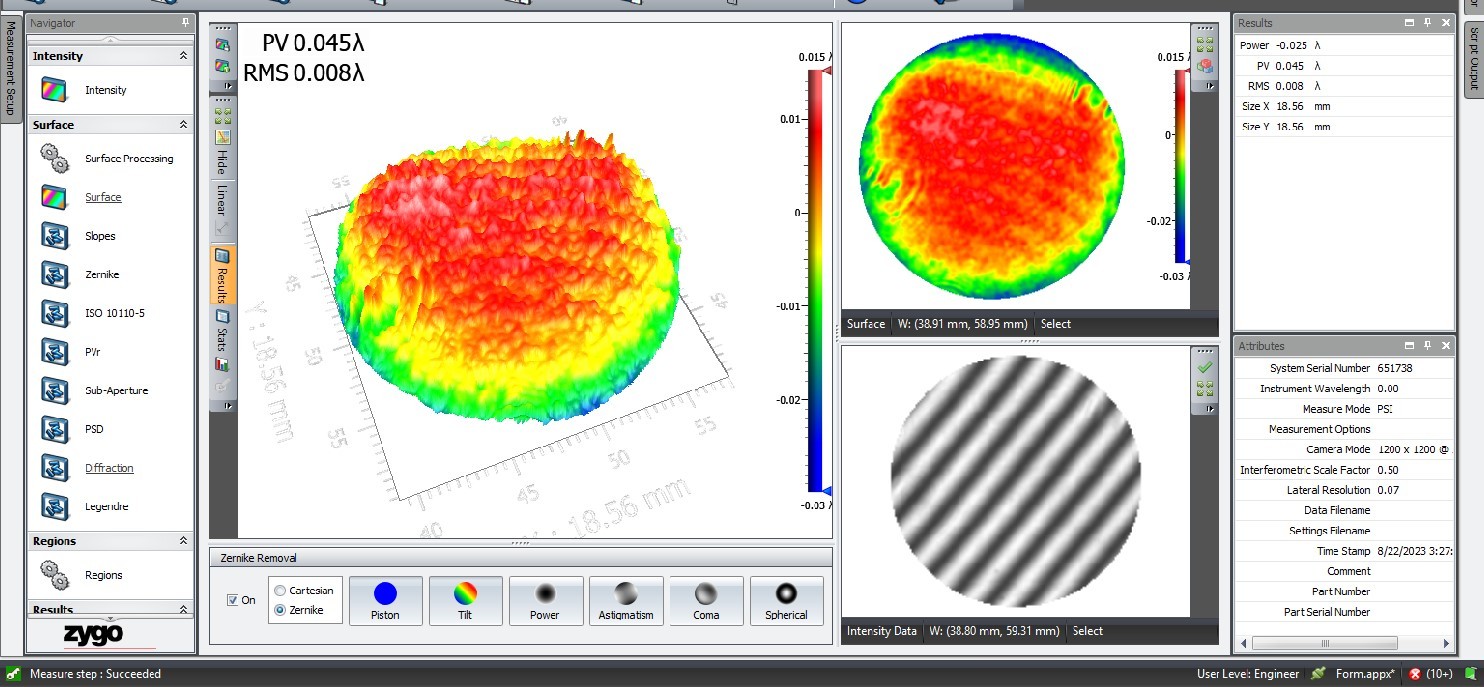
Task: Toggle Piston removal
Action: tap(385, 601)
